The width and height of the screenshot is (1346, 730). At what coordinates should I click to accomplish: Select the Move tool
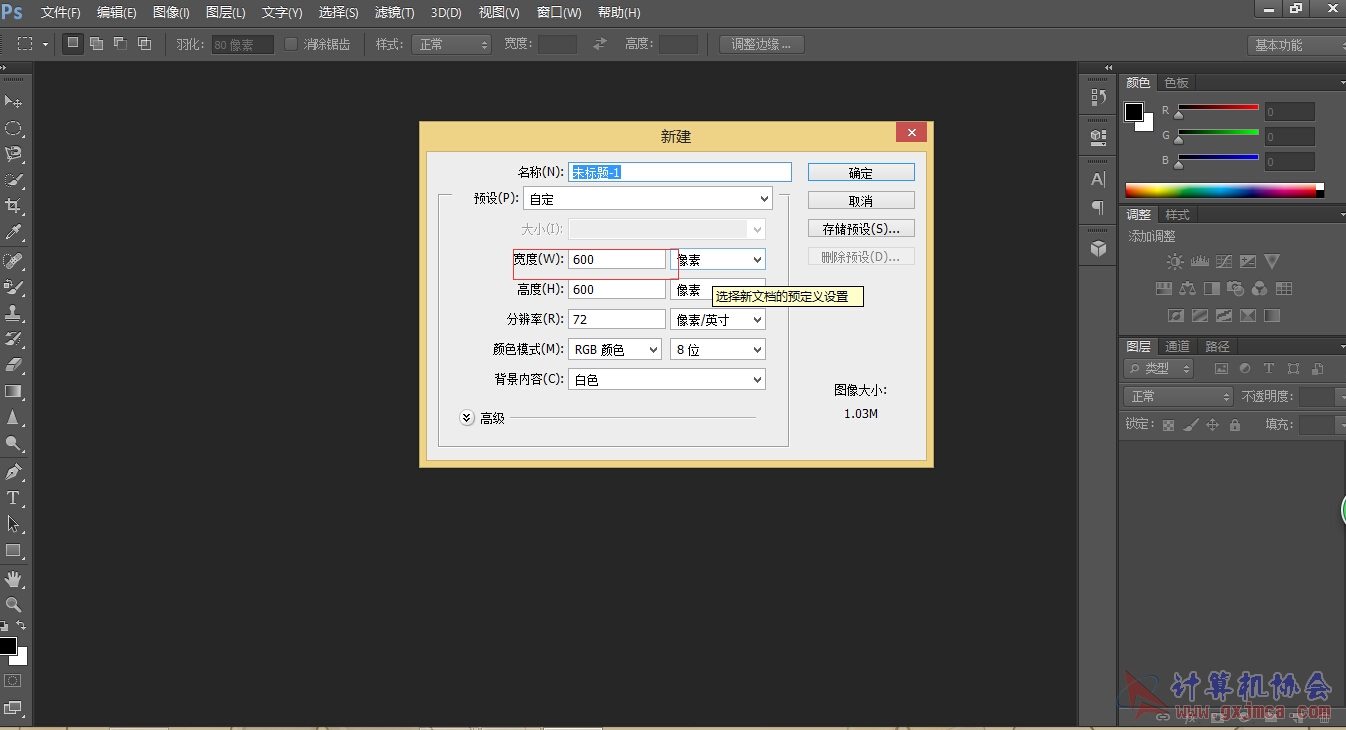(x=14, y=102)
